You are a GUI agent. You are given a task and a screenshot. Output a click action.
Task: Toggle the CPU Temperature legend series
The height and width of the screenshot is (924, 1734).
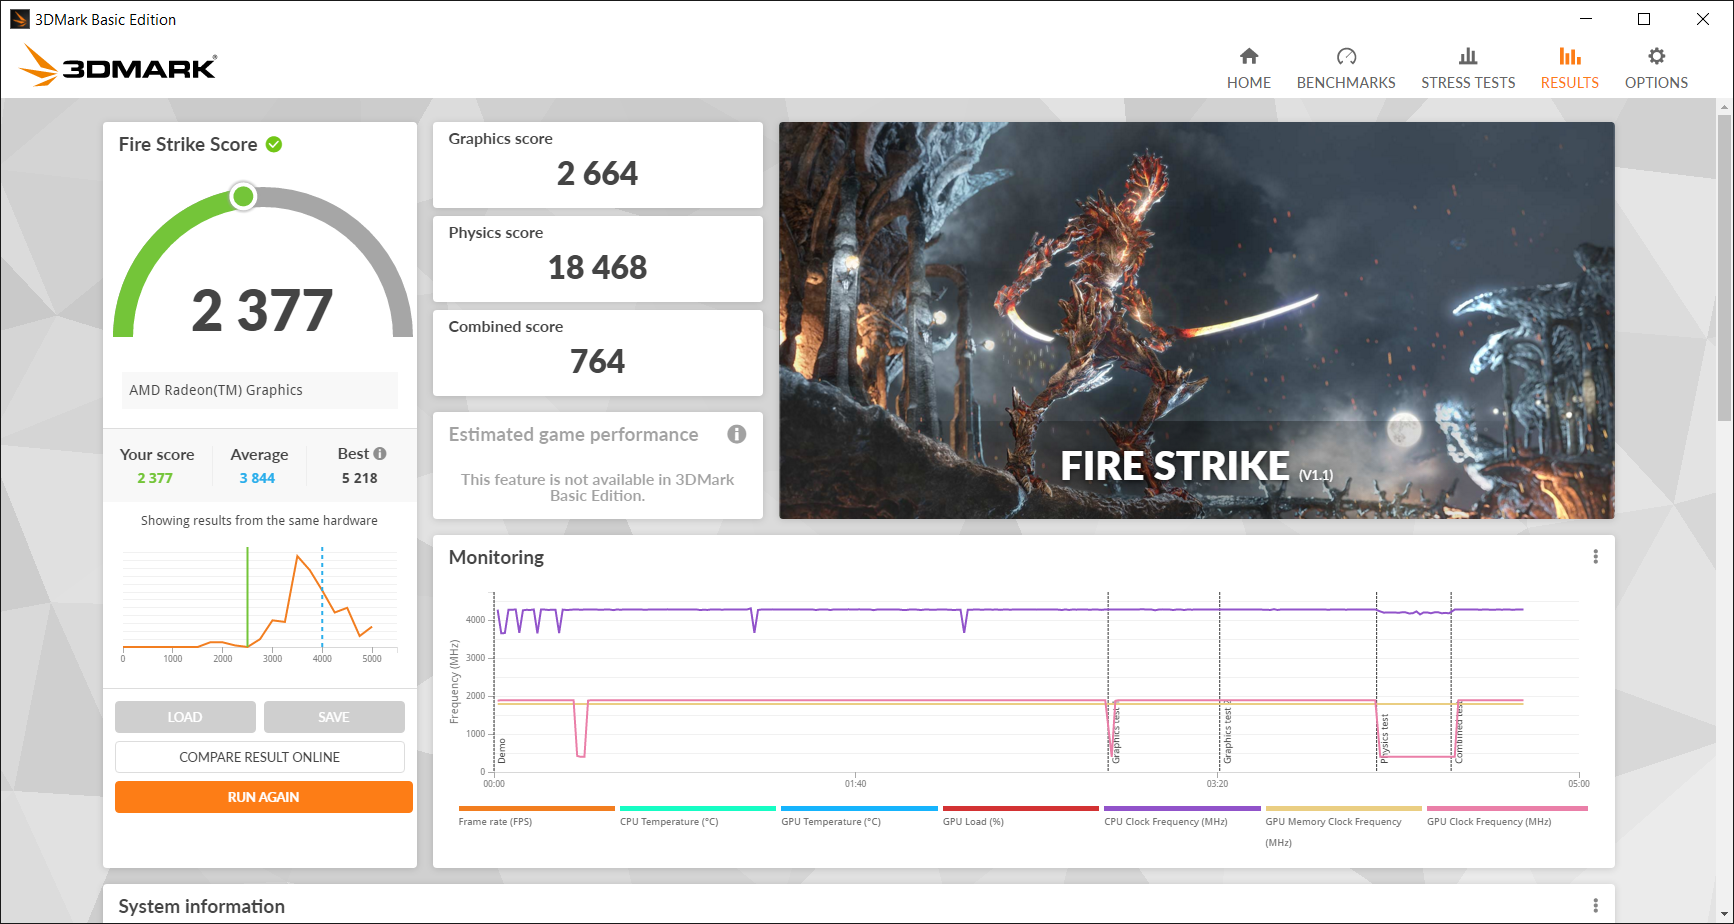pos(697,816)
